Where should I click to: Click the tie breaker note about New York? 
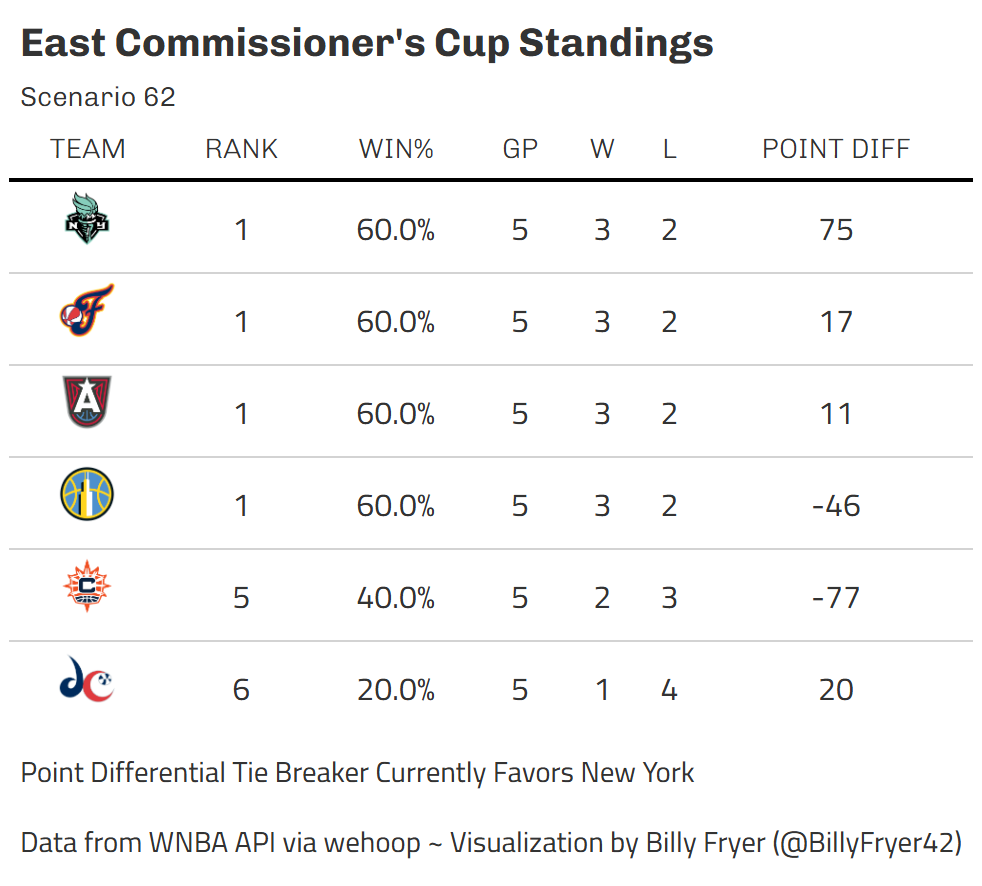pyautogui.click(x=357, y=773)
